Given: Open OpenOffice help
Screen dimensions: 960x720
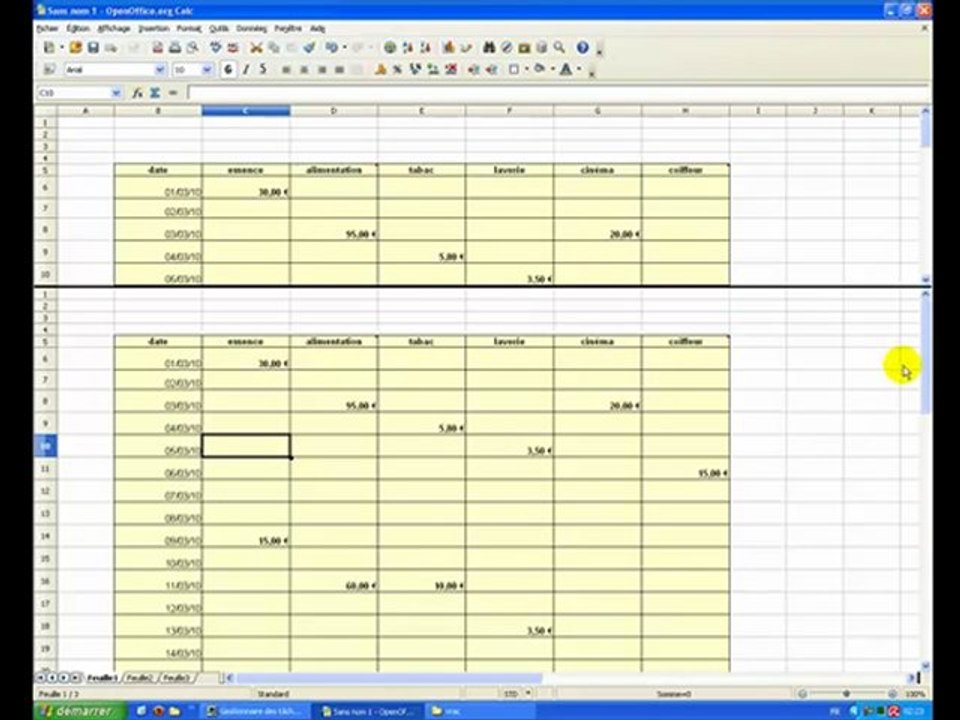Looking at the screenshot, I should 582,47.
